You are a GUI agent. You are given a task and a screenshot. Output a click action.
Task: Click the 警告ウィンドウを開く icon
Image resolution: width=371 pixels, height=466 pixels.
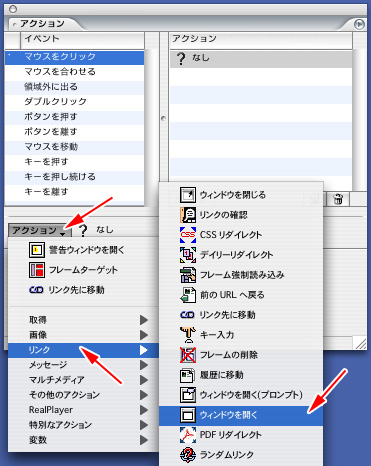pos(37,250)
